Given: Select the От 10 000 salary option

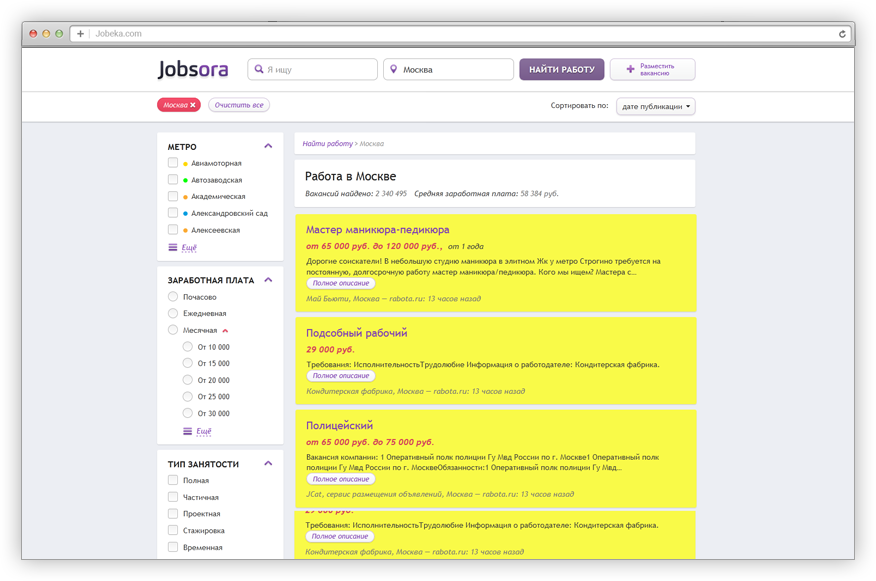Looking at the screenshot, I should (188, 346).
